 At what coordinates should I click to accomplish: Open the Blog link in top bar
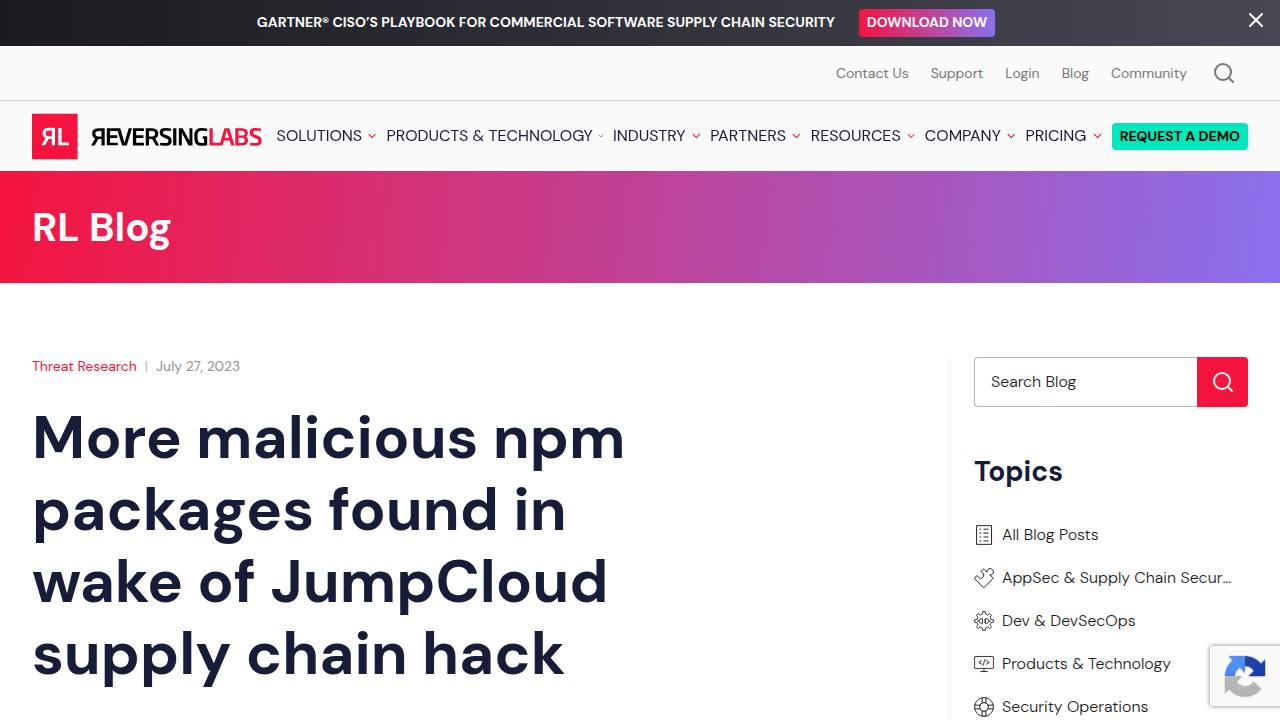coord(1075,73)
